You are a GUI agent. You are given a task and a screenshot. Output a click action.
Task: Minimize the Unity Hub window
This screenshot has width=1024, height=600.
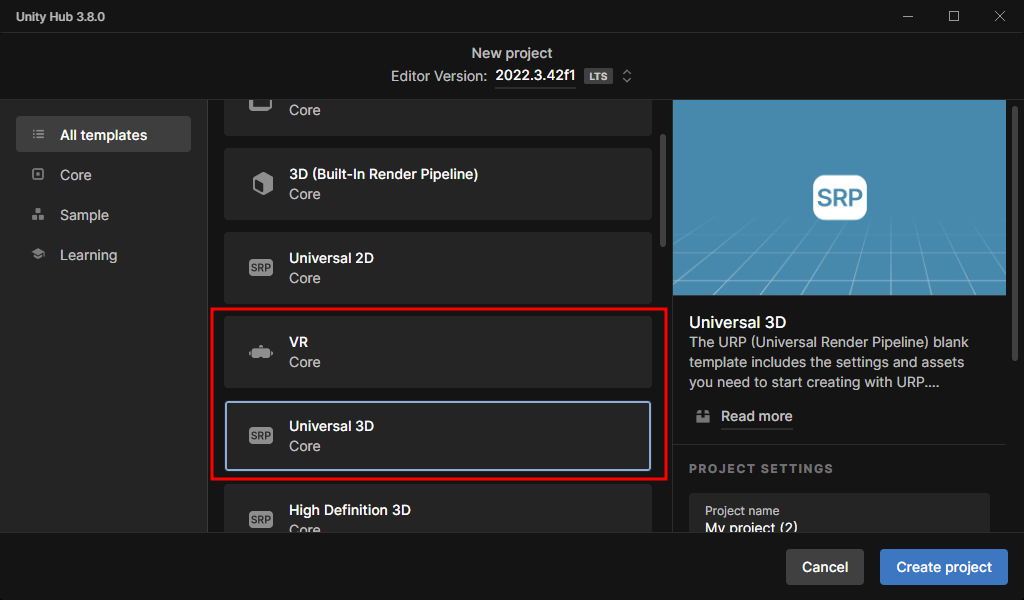tap(908, 16)
